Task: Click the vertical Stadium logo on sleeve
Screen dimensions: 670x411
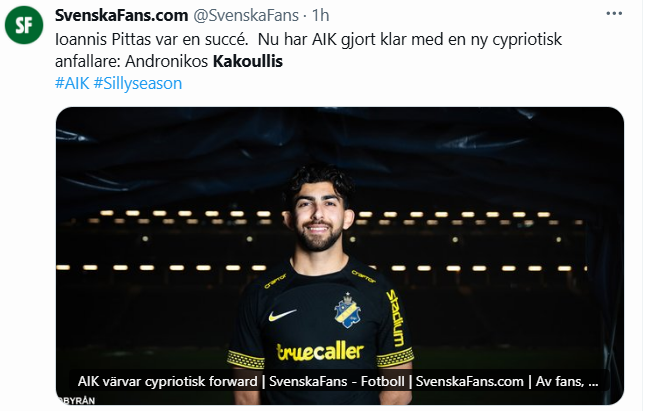Action: pyautogui.click(x=395, y=317)
